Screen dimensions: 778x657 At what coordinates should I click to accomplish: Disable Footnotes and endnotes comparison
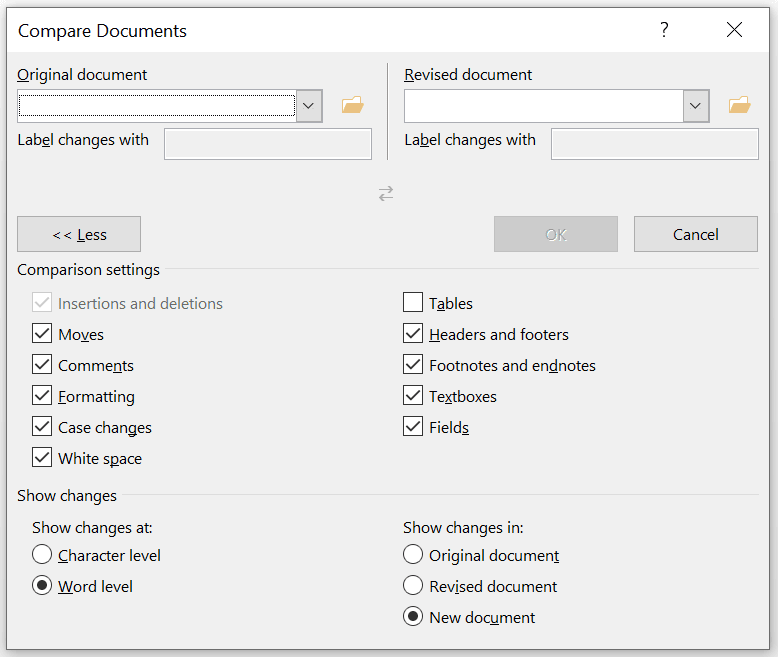(413, 365)
